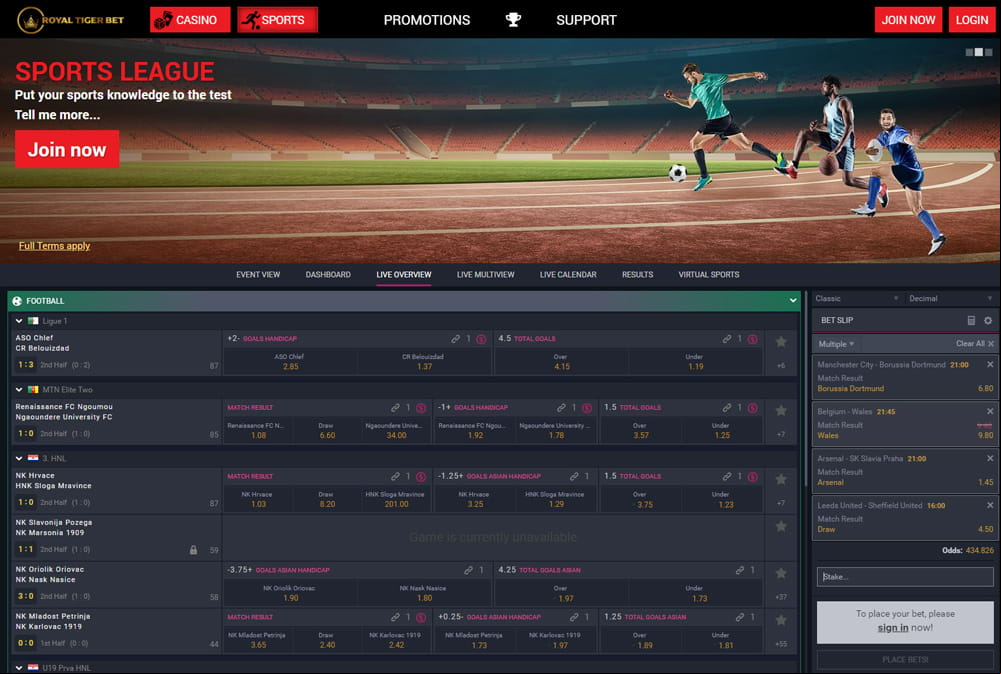The width and height of the screenshot is (1001, 674).
Task: Click link icon in 4.5 Total Goals market
Action: tap(726, 339)
